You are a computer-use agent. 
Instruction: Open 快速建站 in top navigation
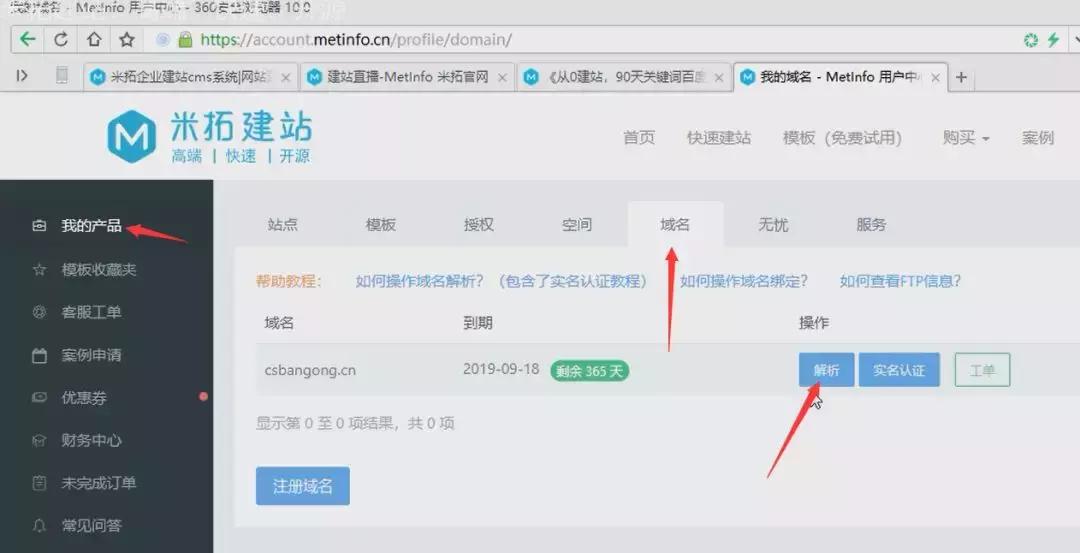pos(718,138)
